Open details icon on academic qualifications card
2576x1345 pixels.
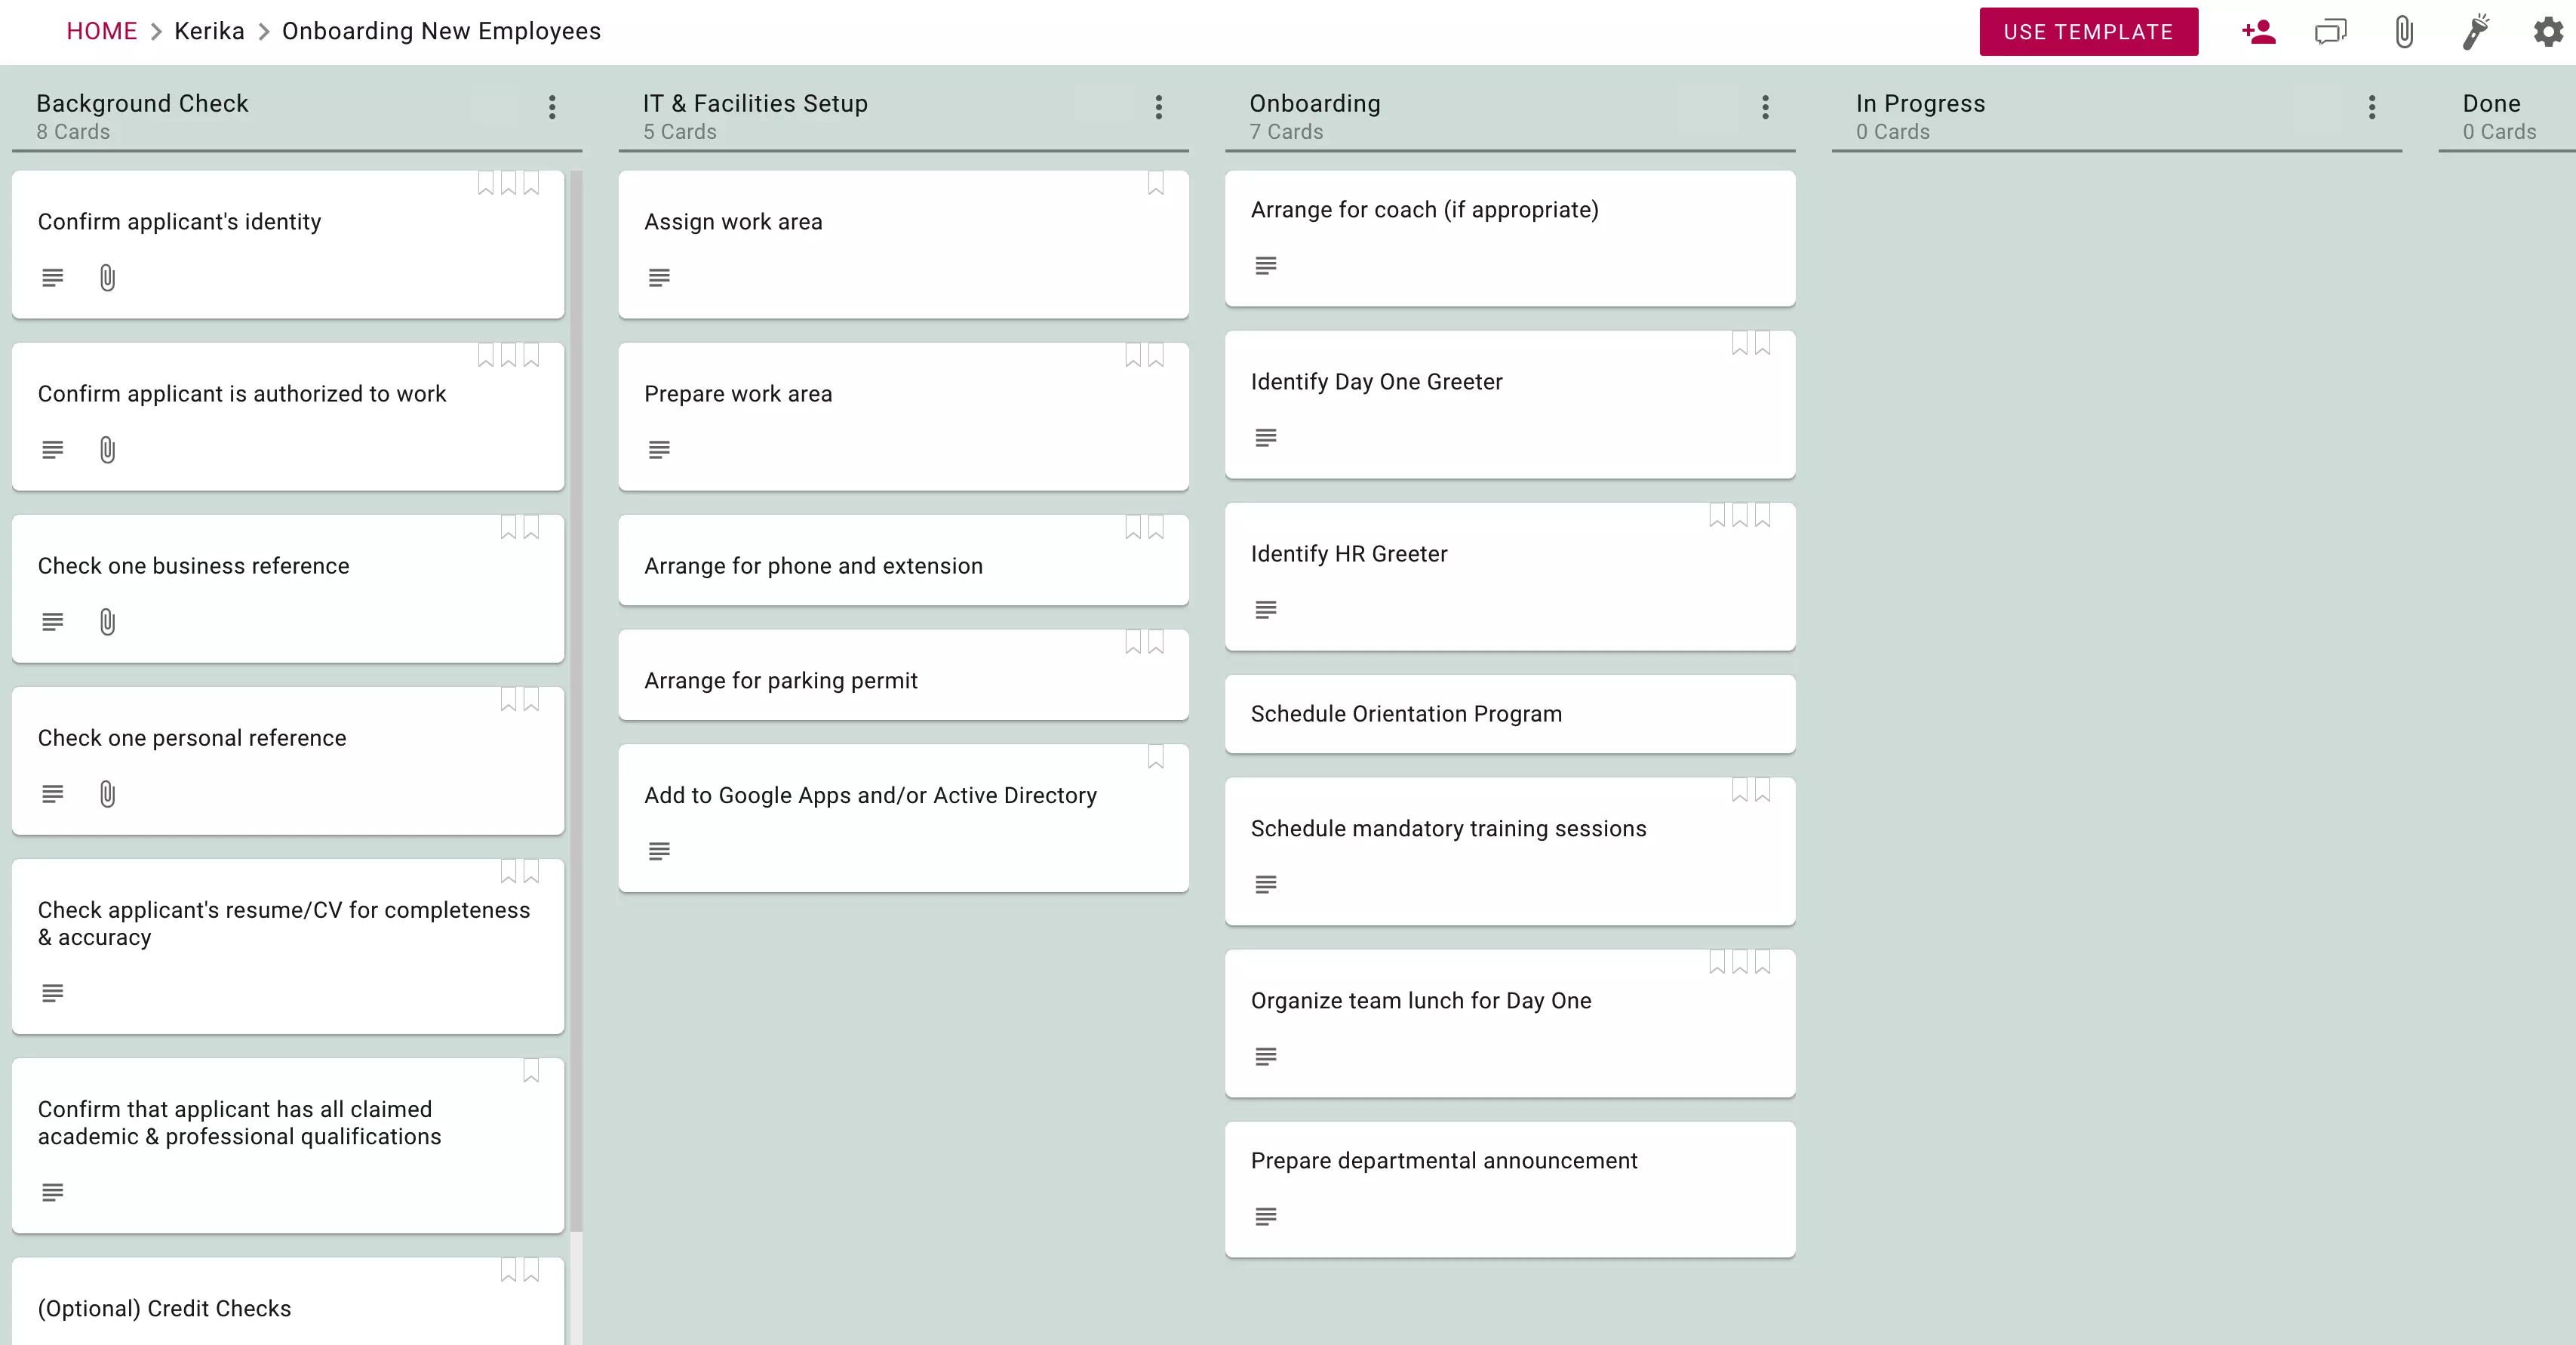point(53,1191)
